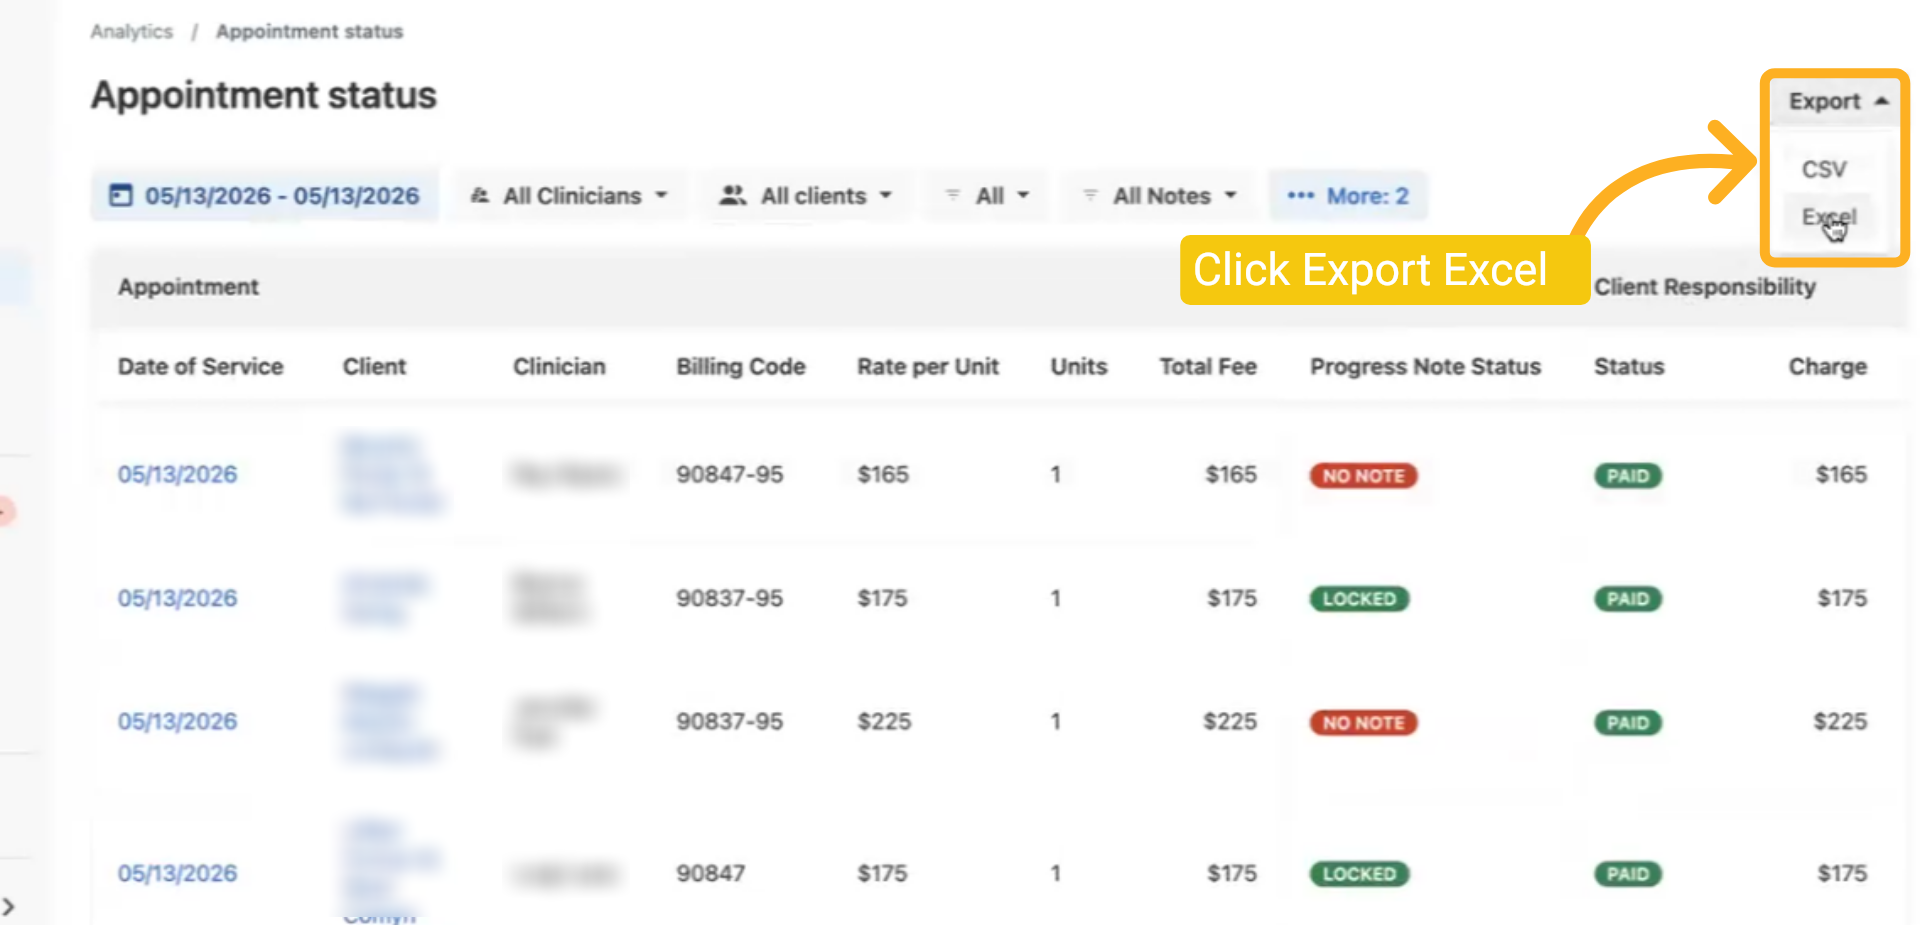Click LOCKED badge in 90847 row
This screenshot has width=1920, height=925.
pos(1360,874)
